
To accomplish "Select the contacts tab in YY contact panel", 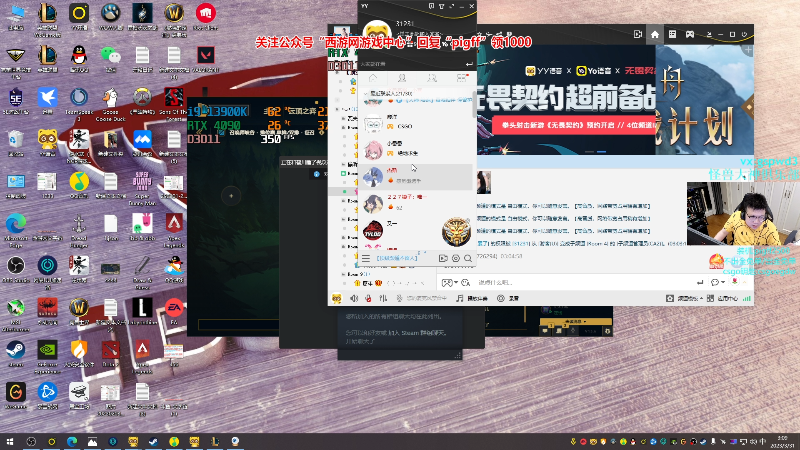I will (x=402, y=78).
